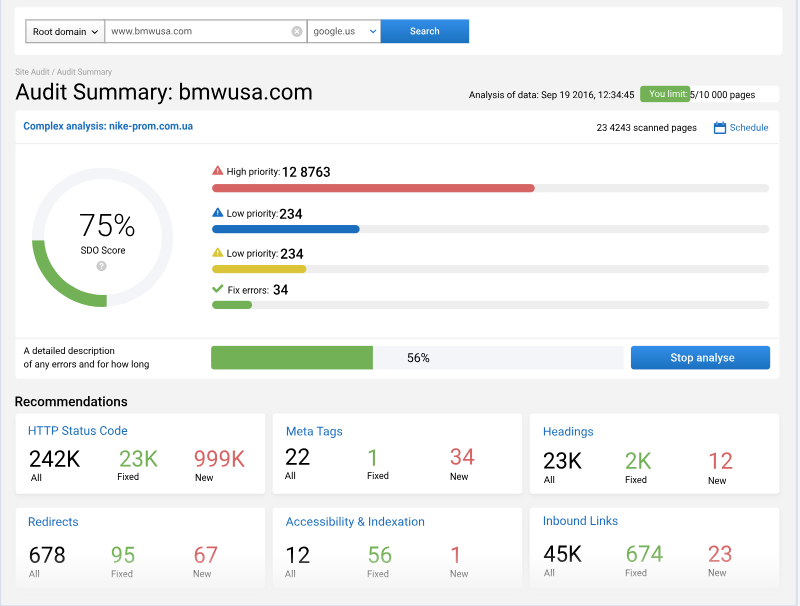800x606 pixels.
Task: Open the Root domain dropdown
Action: (64, 31)
